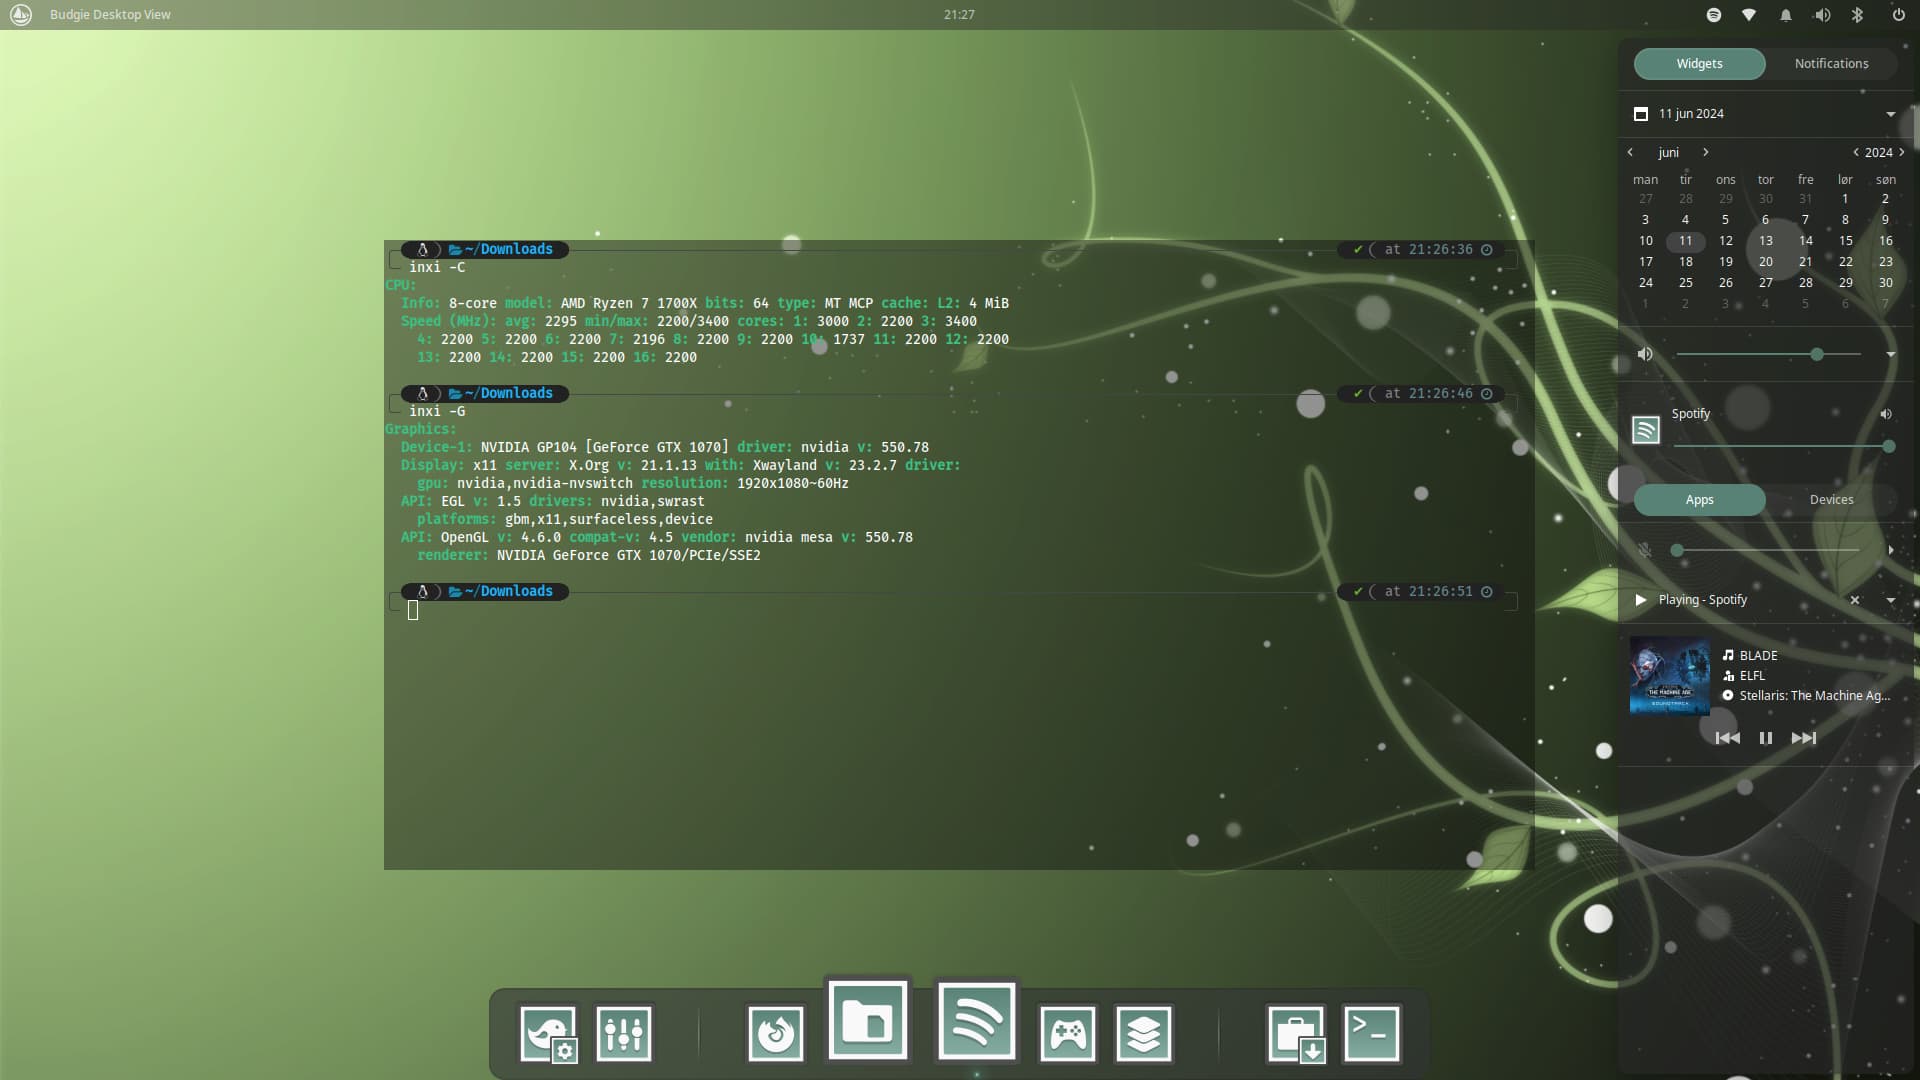Collapse the Playing - Spotify media widget

click(x=1890, y=600)
